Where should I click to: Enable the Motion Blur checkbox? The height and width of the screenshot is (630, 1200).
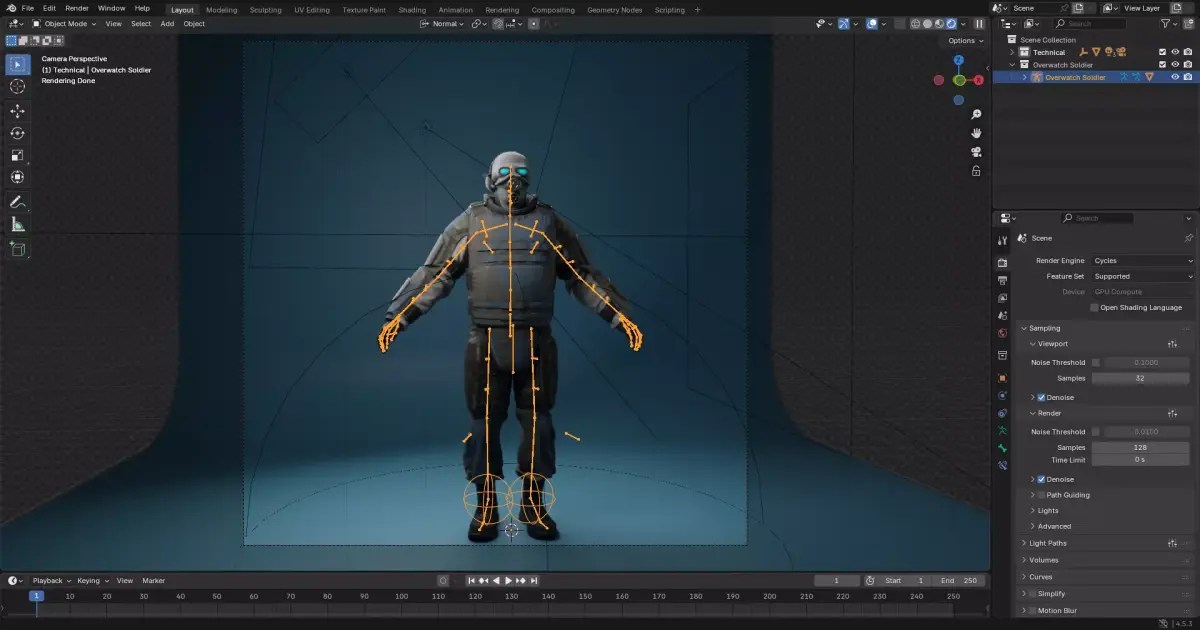[1032, 610]
